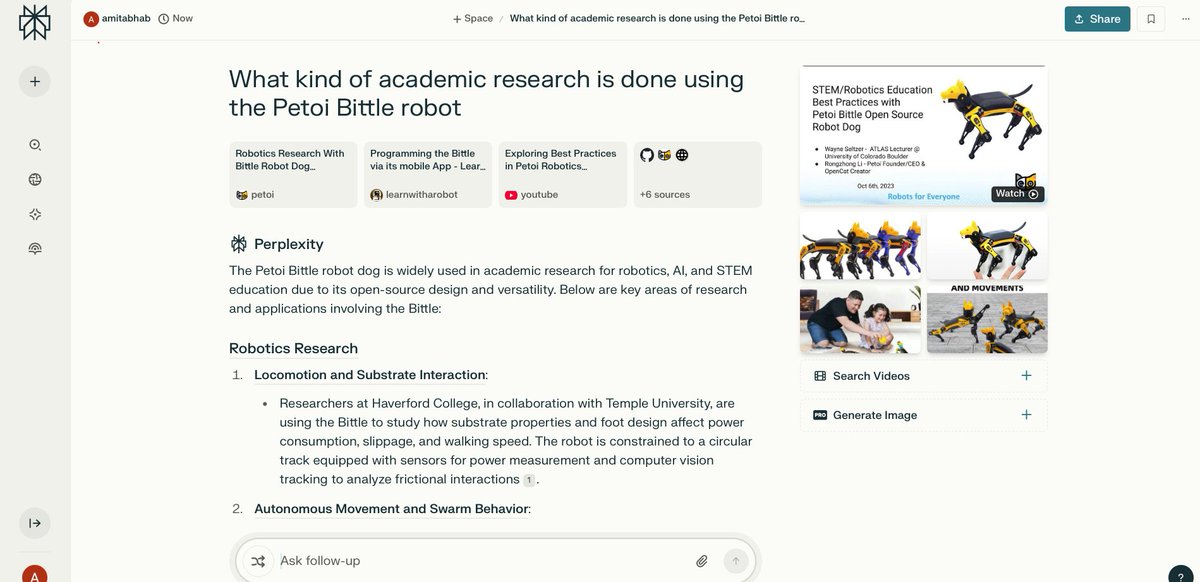
Task: Click the Perplexity answer logo icon
Action: 238,244
